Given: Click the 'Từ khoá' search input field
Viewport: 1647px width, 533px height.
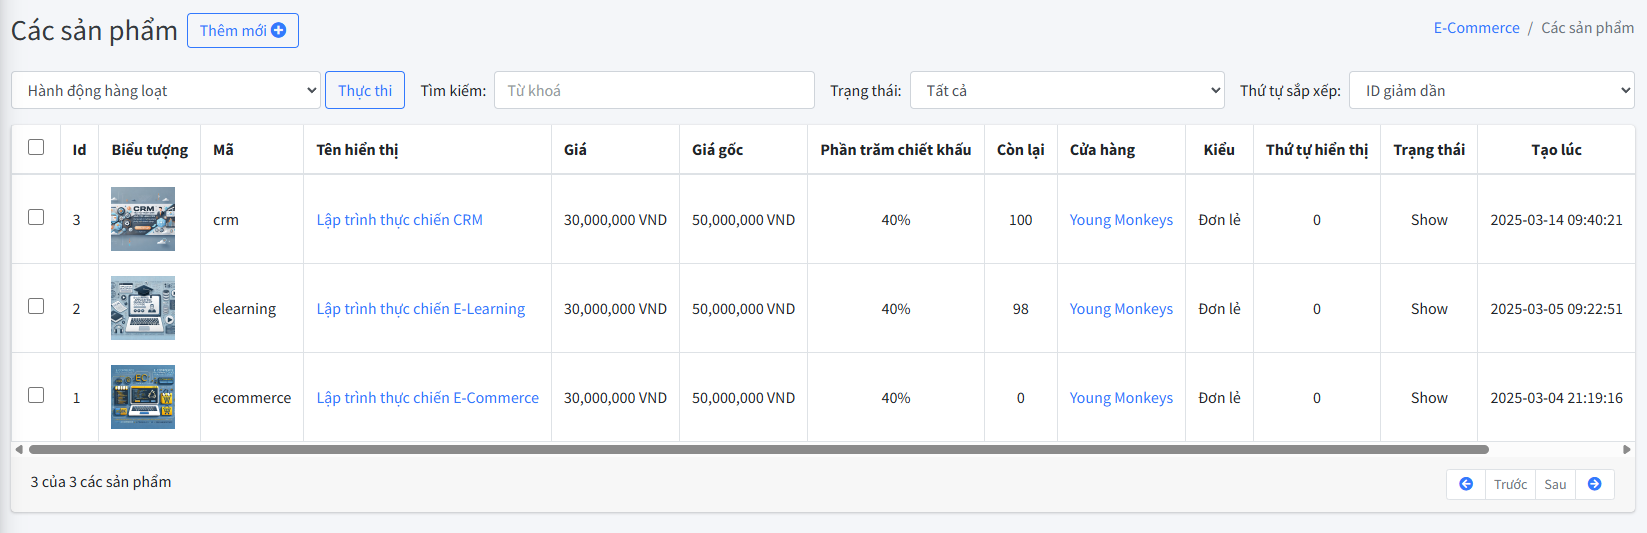Looking at the screenshot, I should 654,90.
